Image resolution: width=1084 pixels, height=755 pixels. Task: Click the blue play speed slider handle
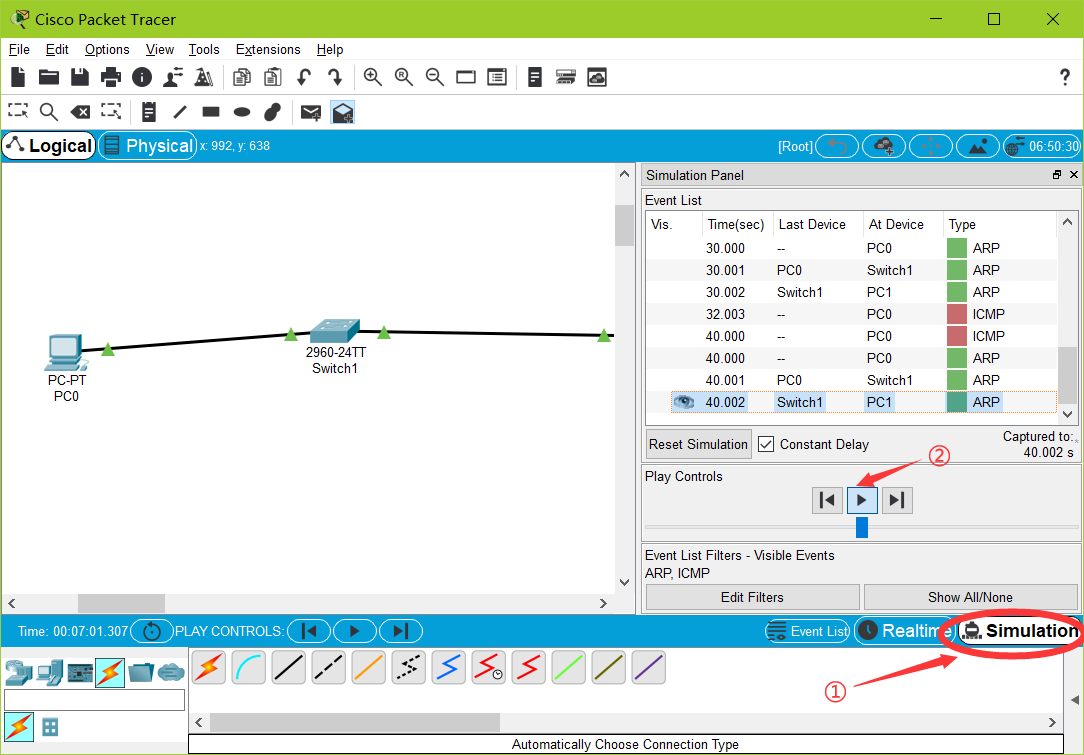[x=862, y=528]
